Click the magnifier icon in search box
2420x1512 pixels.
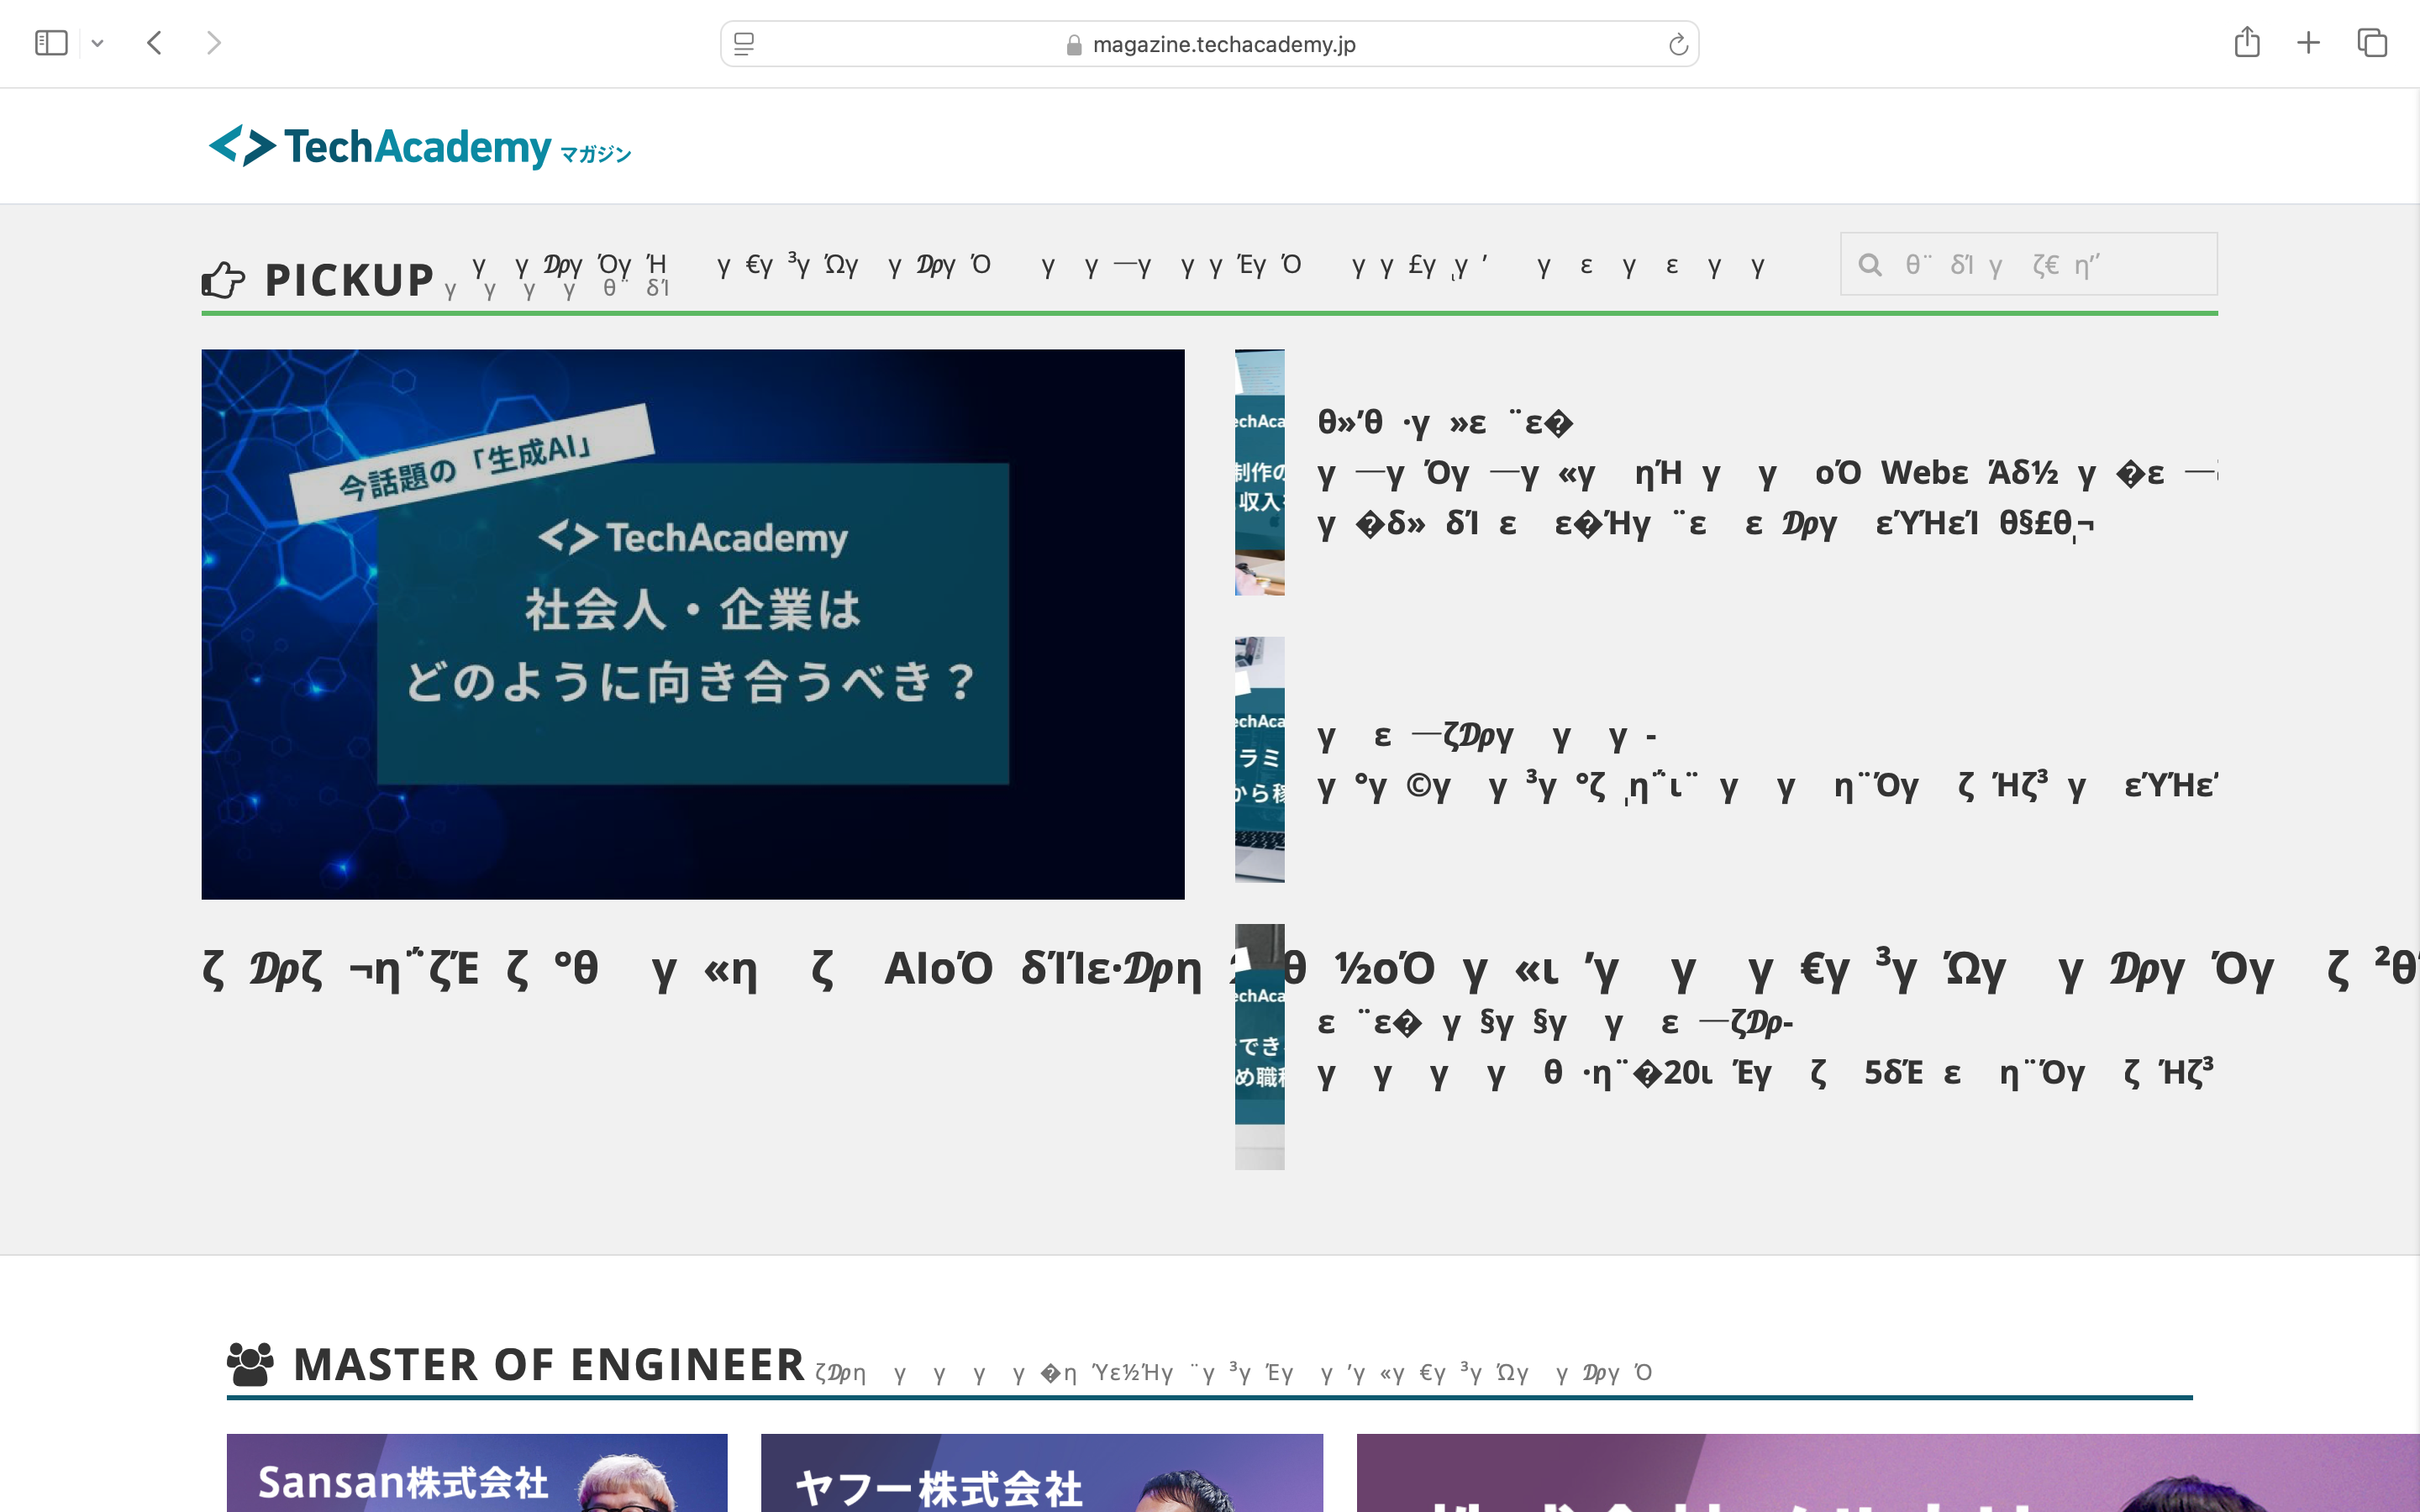click(x=1869, y=265)
